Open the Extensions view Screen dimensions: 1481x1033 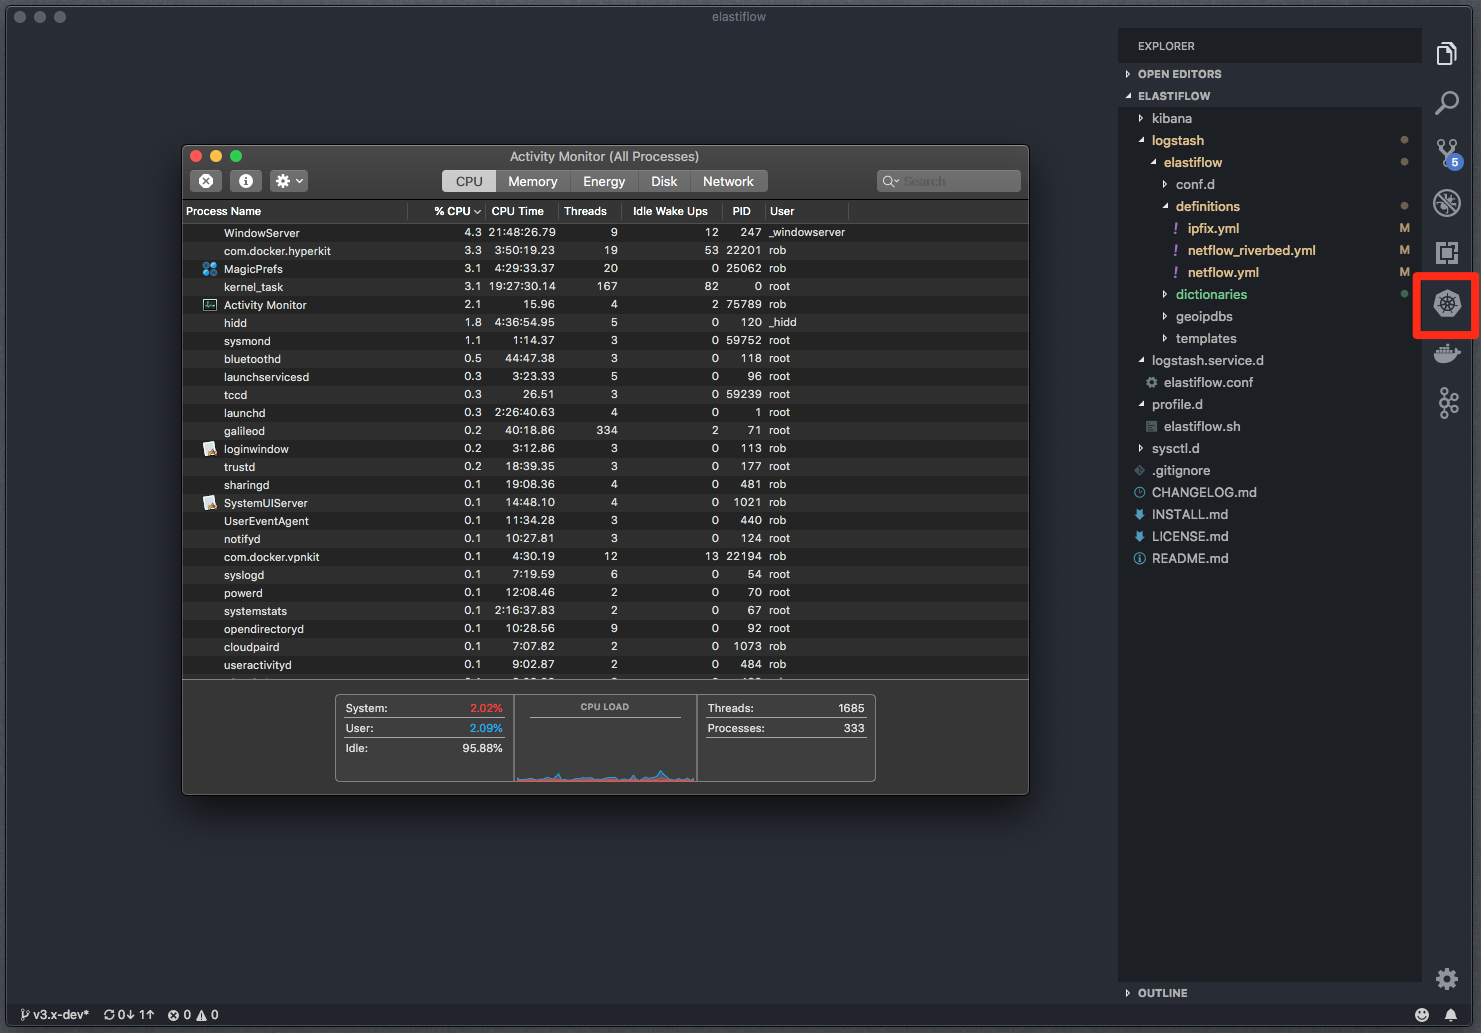point(1447,253)
